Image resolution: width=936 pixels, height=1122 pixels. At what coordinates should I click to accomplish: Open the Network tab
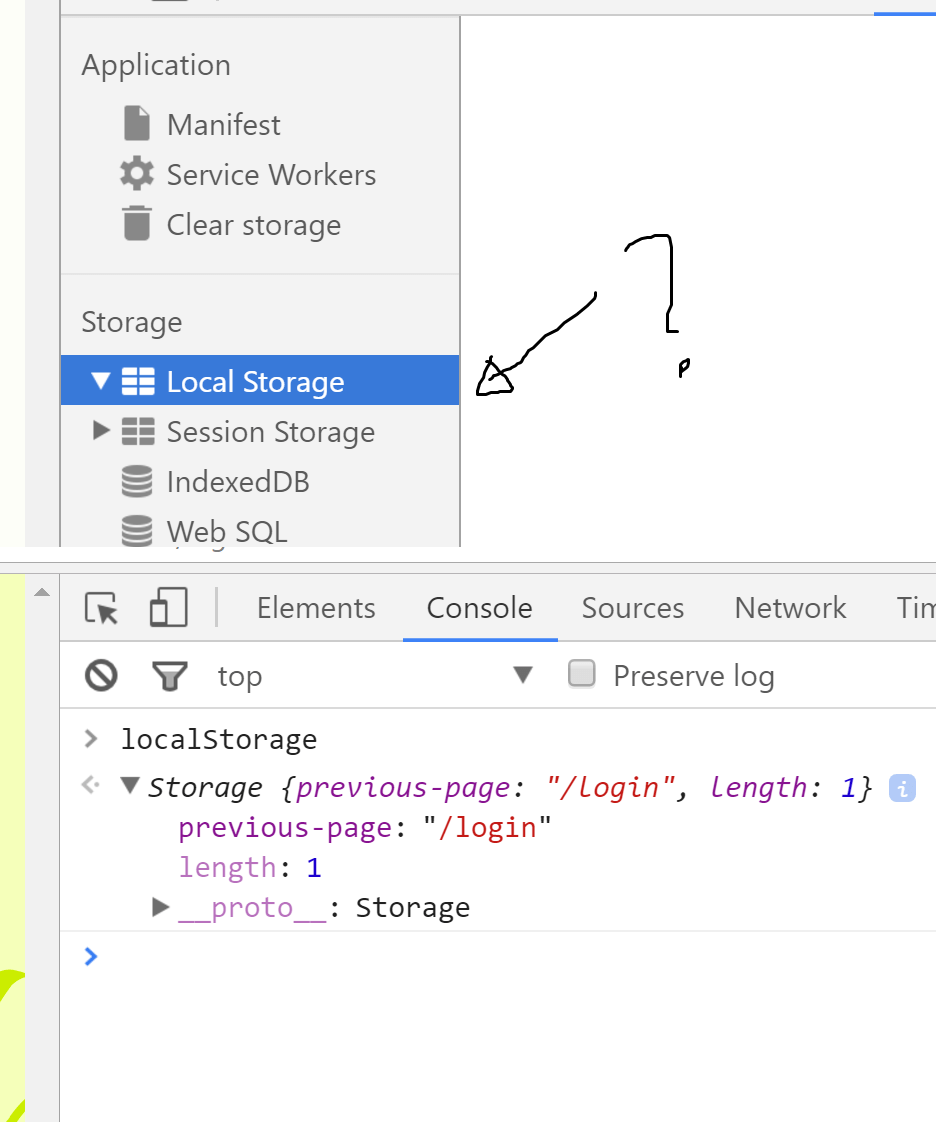point(790,607)
